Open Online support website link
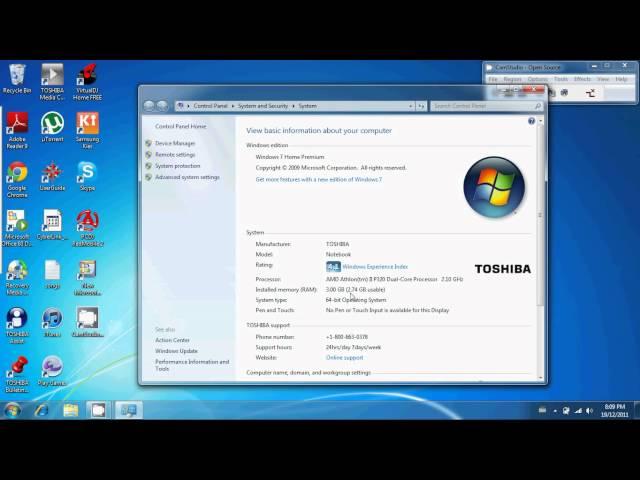 (344, 358)
